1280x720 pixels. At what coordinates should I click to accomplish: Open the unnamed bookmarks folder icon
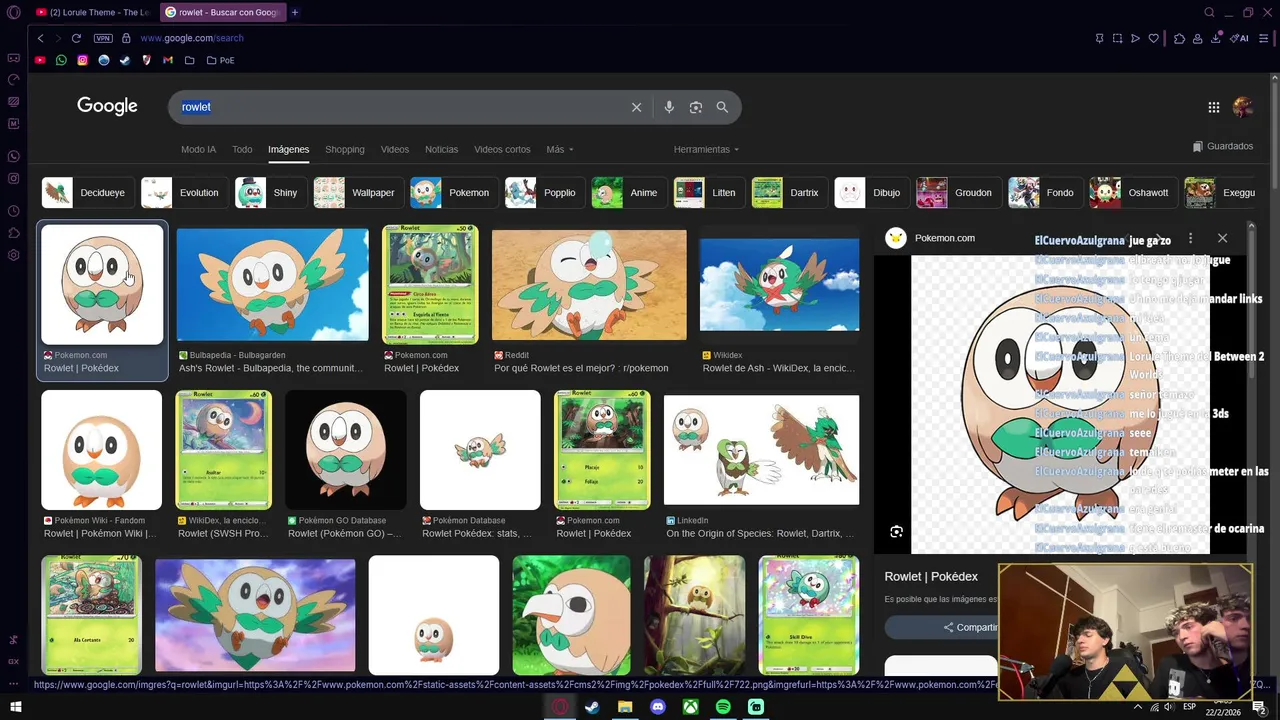coord(189,60)
